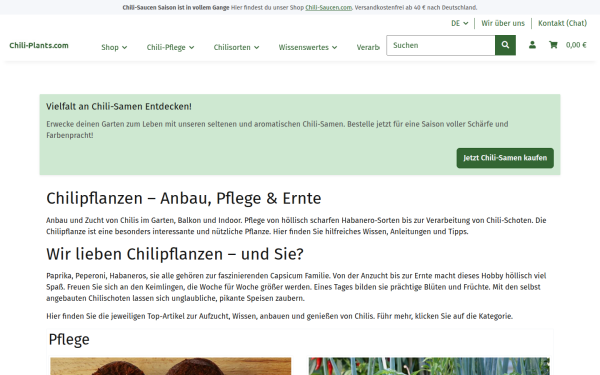
Task: Open the shopping cart icon
Action: 553,45
